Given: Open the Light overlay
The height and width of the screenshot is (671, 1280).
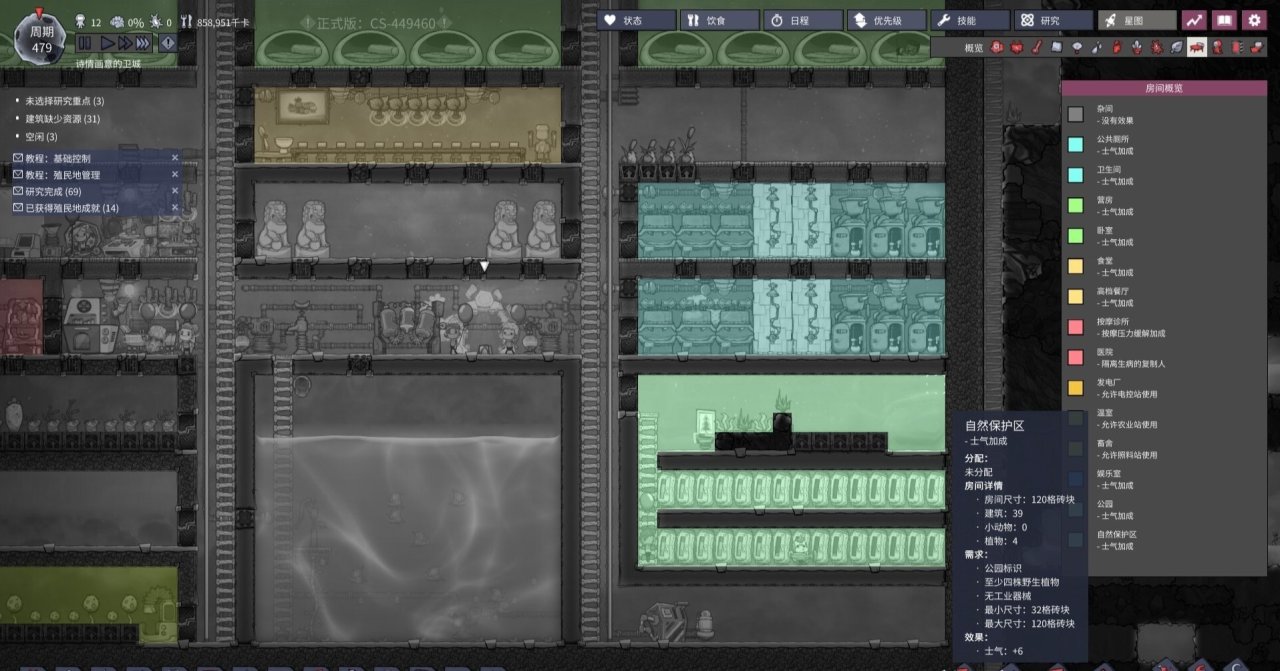Looking at the screenshot, I should (x=1077, y=47).
